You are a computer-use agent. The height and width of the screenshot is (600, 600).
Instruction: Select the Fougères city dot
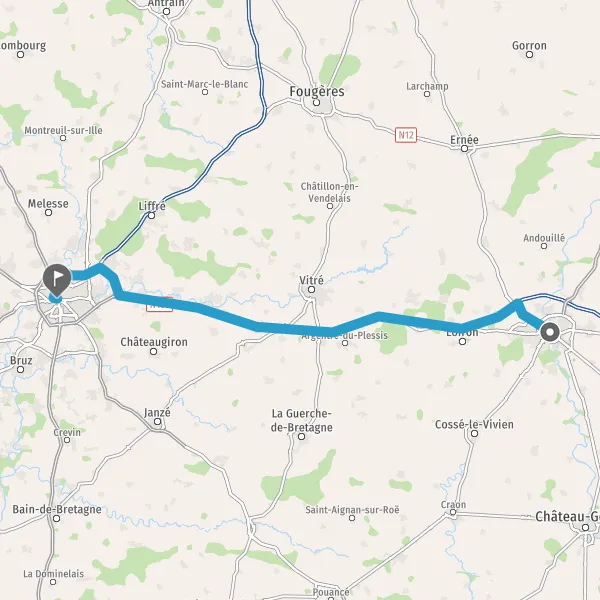tap(316, 102)
